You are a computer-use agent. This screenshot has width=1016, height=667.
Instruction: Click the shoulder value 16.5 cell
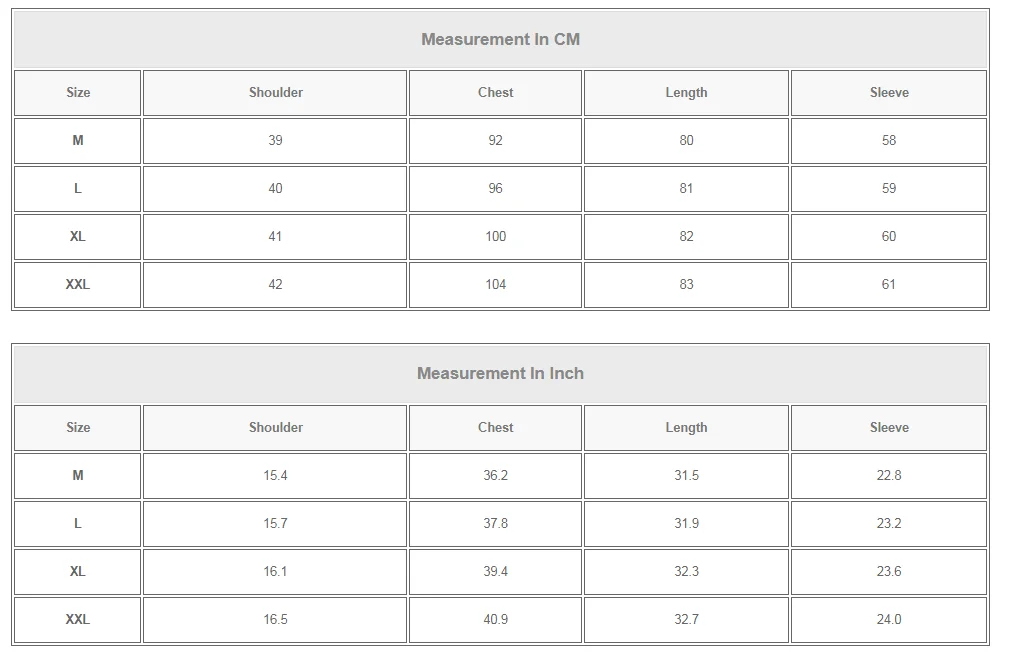pyautogui.click(x=275, y=620)
